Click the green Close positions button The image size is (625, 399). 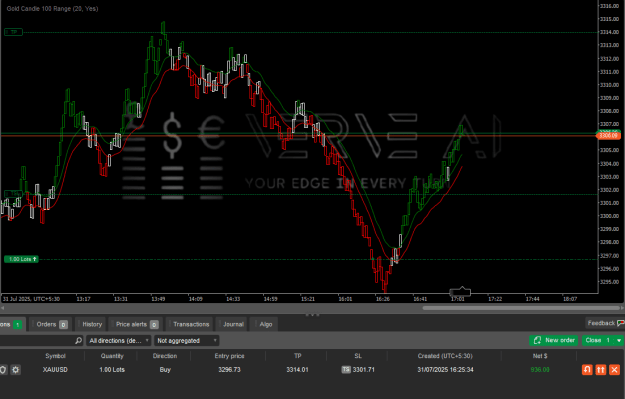point(597,340)
